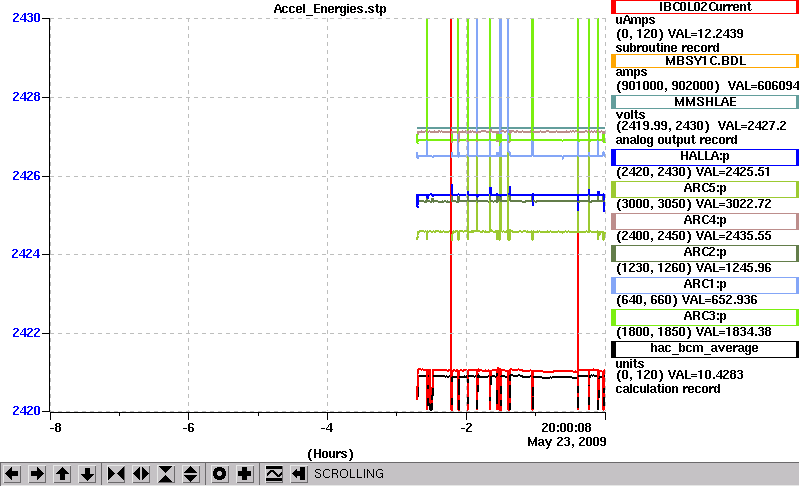The image size is (799, 486).
Task: Click the 2420 y-axis label
Action: (x=26, y=411)
